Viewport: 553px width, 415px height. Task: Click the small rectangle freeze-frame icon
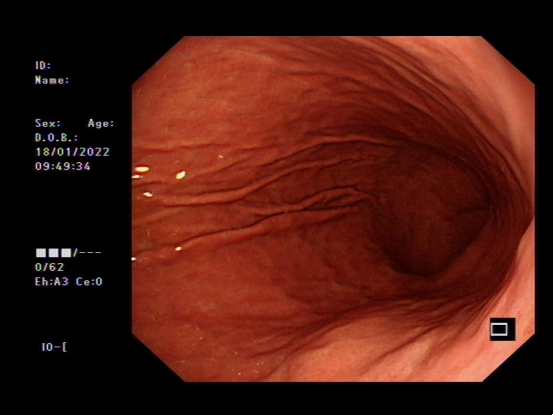(x=502, y=329)
